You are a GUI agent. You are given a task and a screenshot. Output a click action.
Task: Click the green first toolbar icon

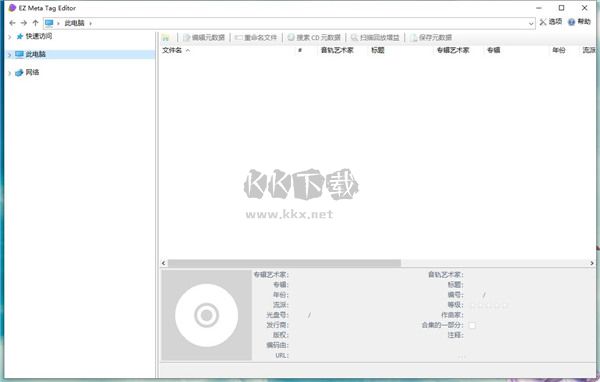[x=166, y=38]
